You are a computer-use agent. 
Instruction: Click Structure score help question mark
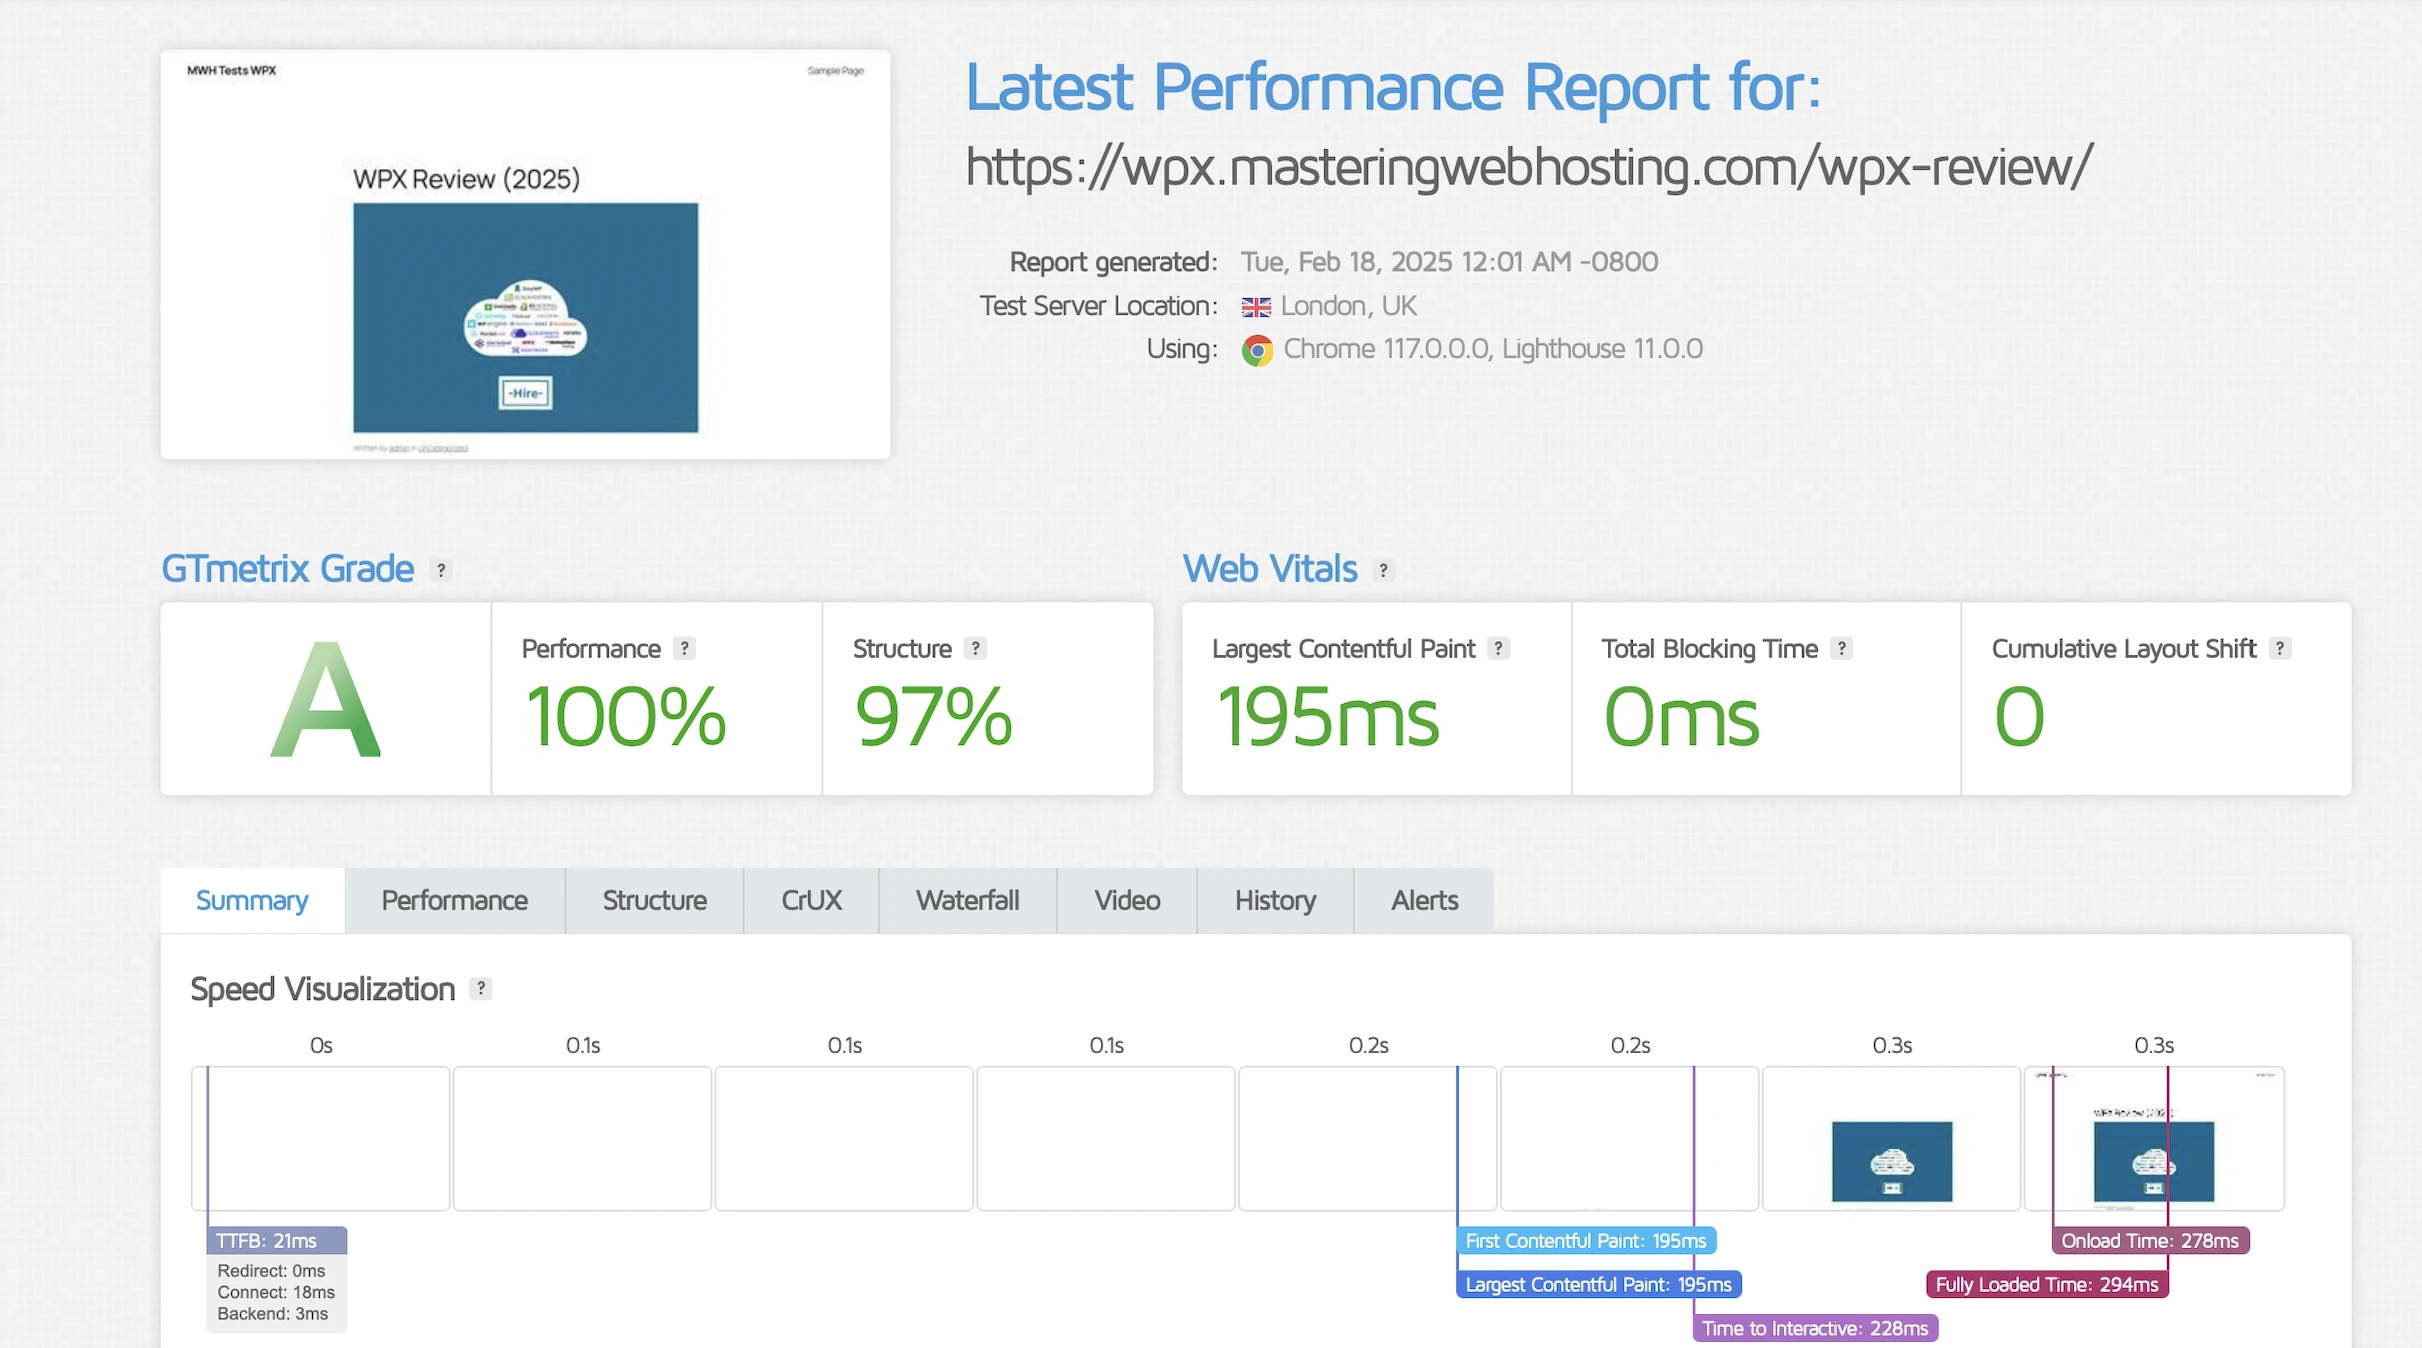pos(975,648)
